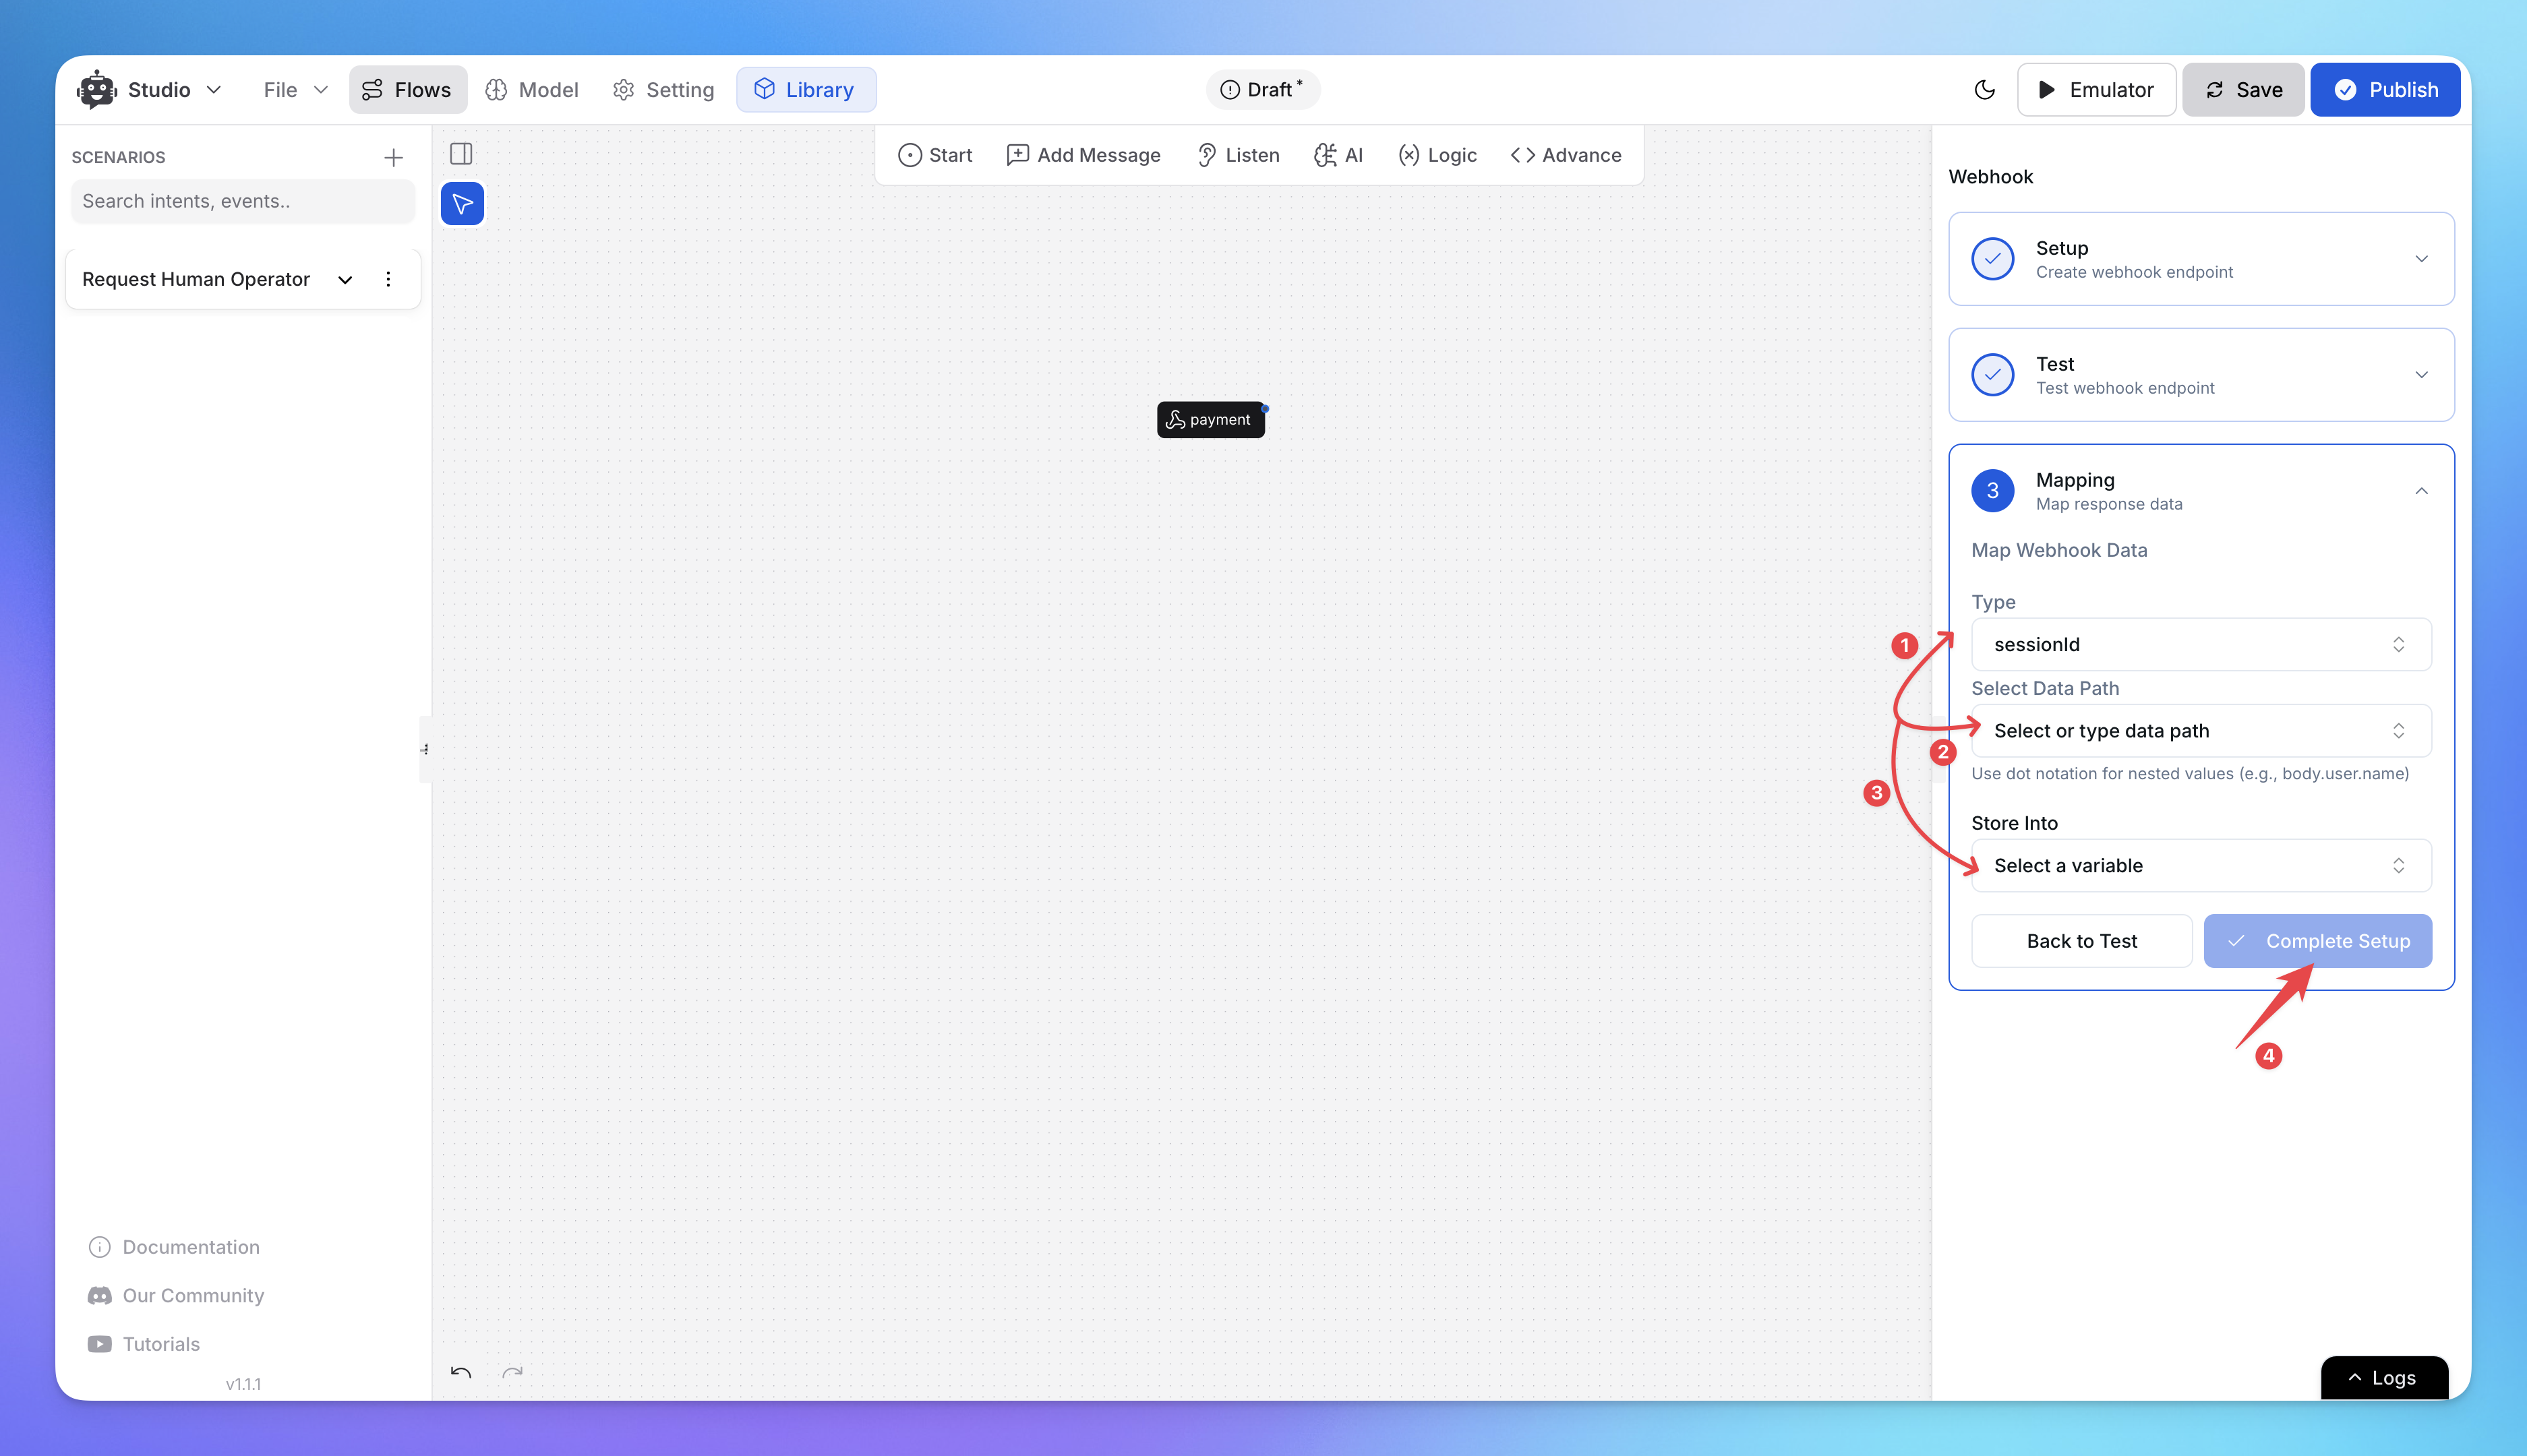Screen dimensions: 2527x1456
Task: Open the Studio dropdown chevron
Action: pos(214,90)
